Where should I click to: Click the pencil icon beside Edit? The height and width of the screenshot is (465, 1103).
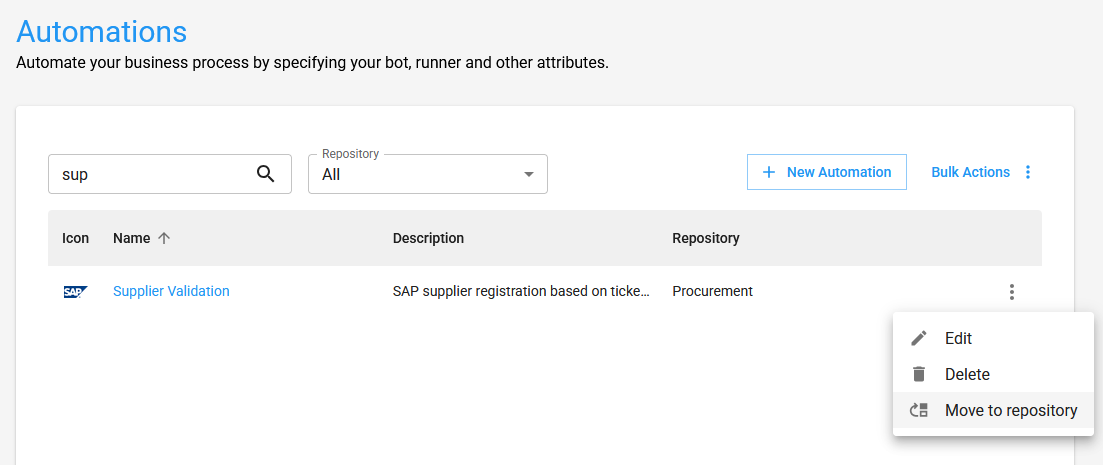click(919, 339)
